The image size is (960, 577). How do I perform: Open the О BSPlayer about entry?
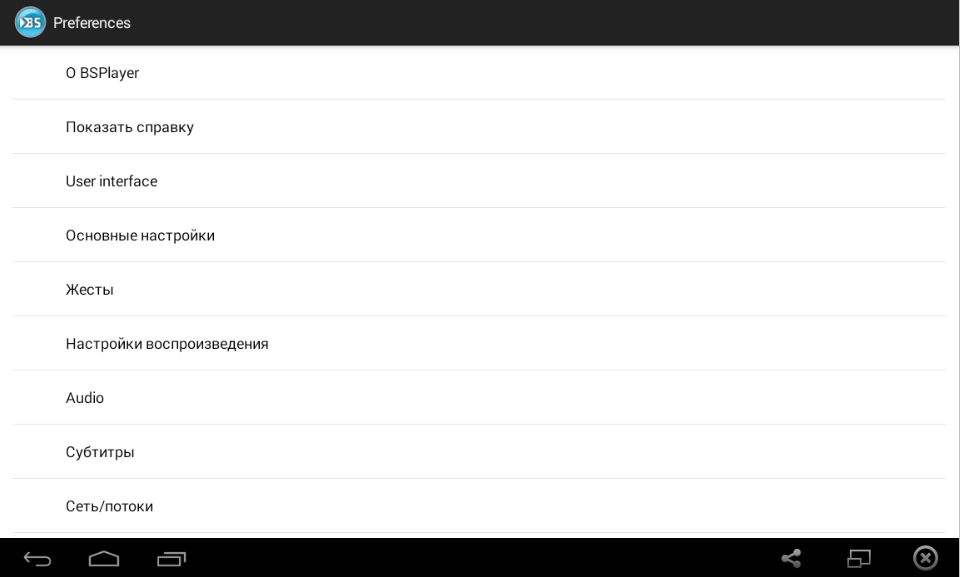point(102,73)
